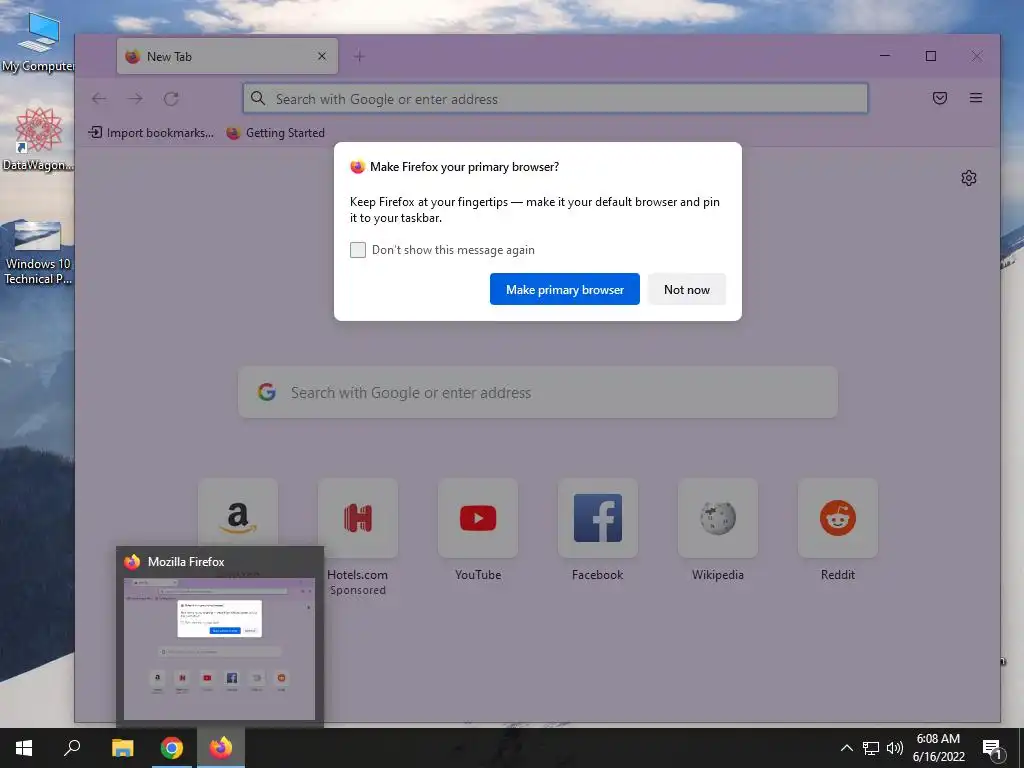Open the notifications action center icon
1024x768 pixels.
point(993,748)
